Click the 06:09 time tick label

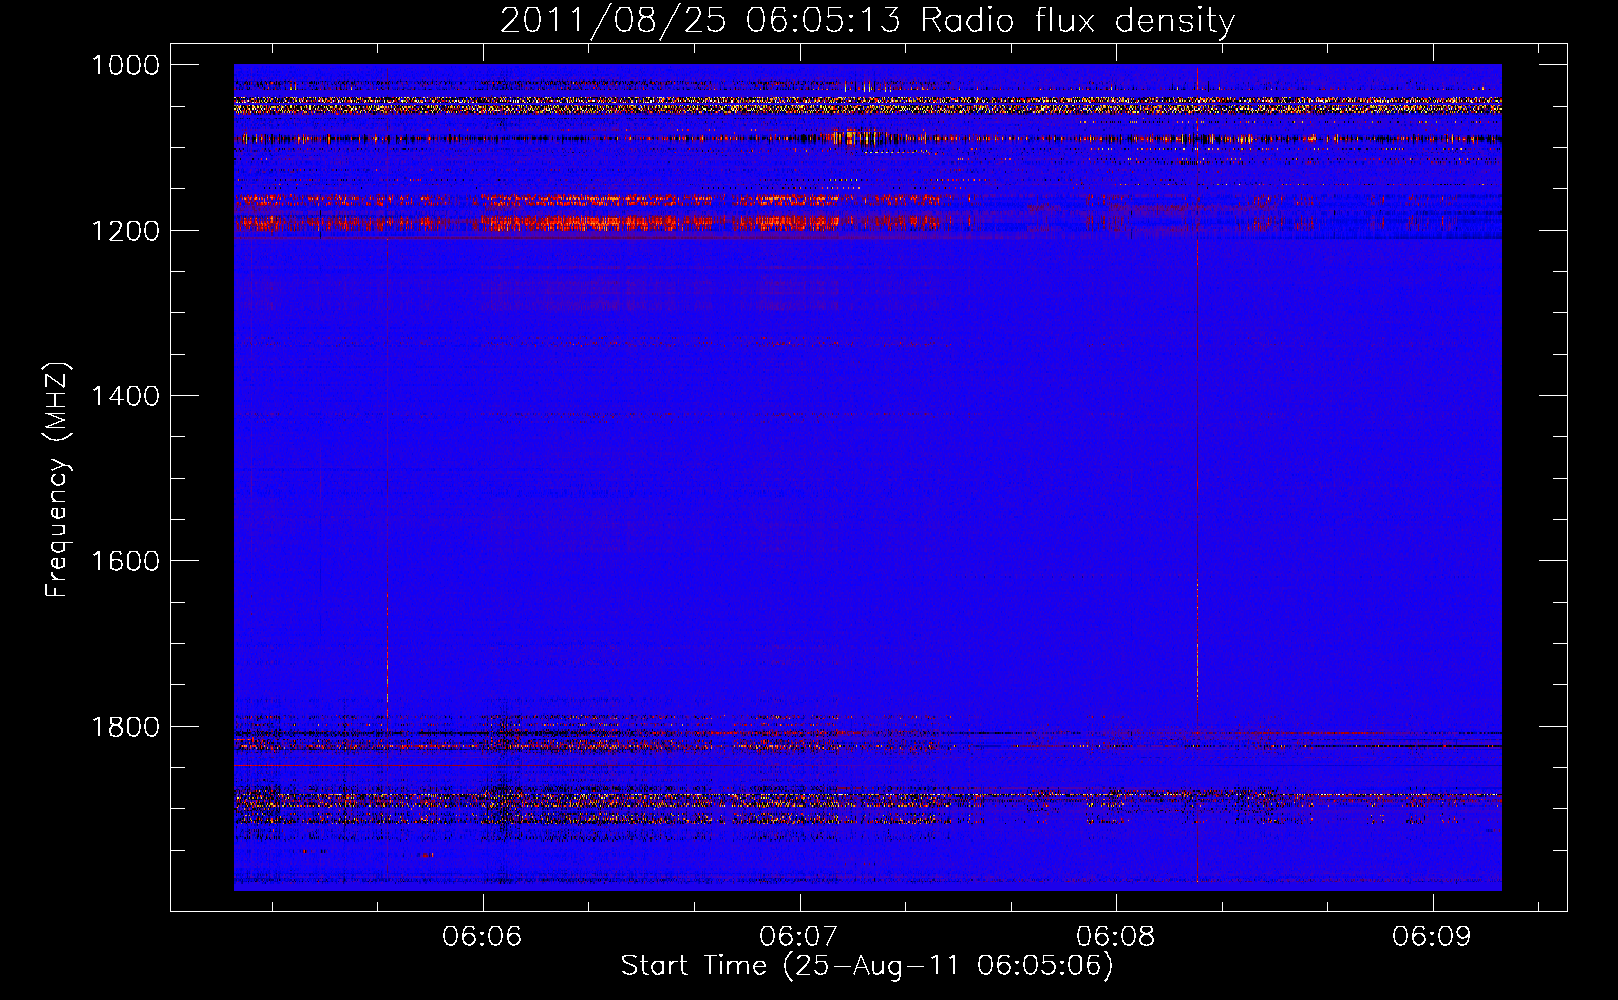1432,937
